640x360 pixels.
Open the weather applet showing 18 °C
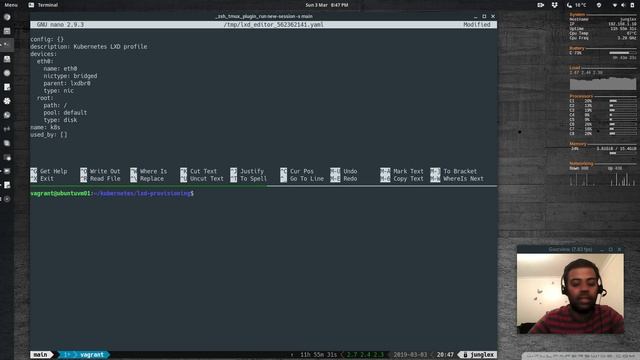tap(576, 5)
